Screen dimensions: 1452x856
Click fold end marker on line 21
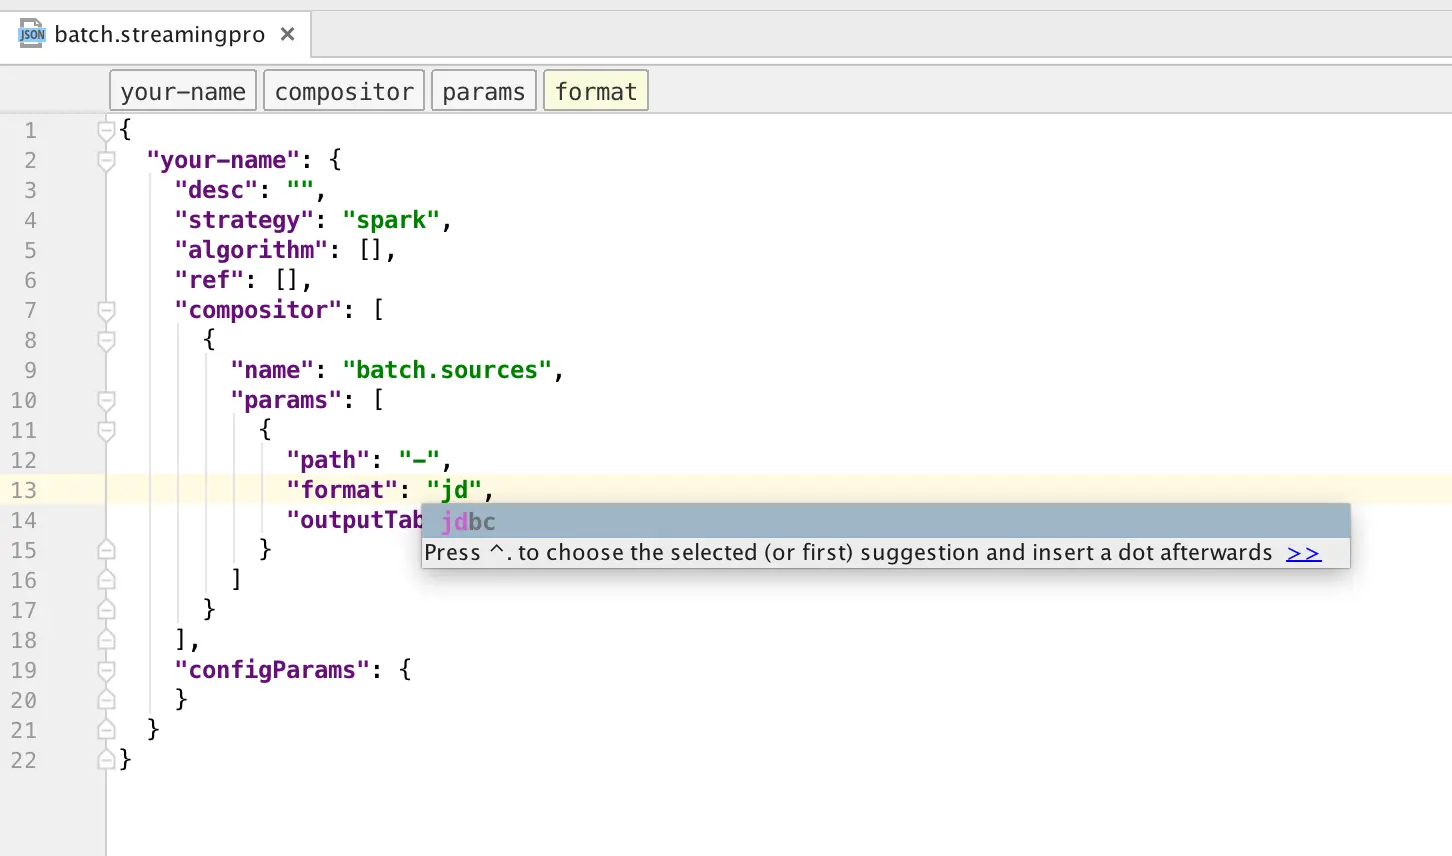(x=107, y=730)
